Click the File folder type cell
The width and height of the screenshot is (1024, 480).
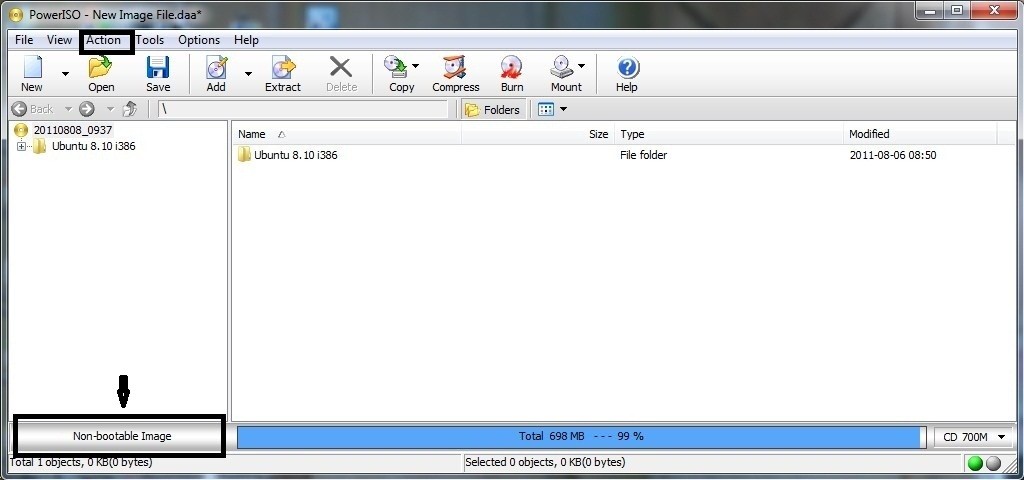(x=644, y=155)
